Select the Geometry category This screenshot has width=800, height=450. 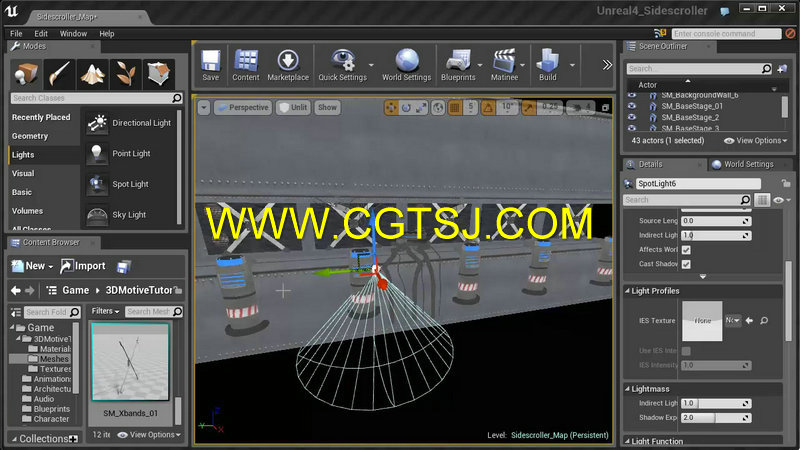pyautogui.click(x=30, y=136)
